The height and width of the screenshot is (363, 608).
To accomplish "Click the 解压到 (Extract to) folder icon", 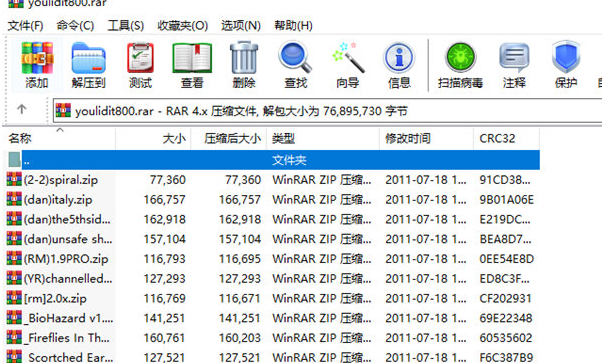I will pyautogui.click(x=88, y=58).
